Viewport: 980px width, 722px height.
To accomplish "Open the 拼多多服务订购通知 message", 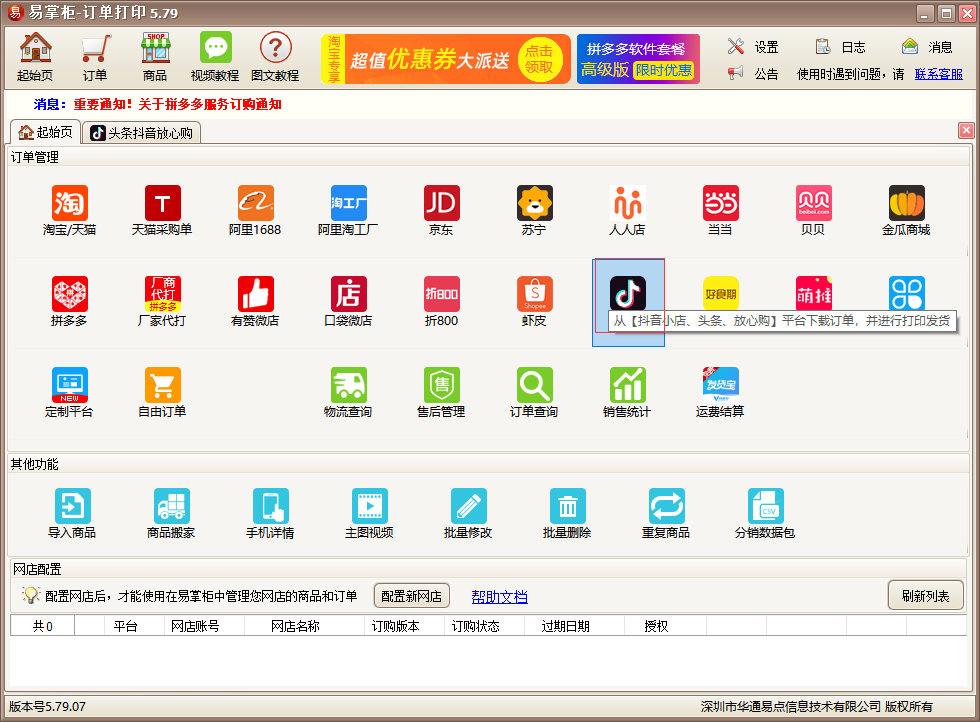I will 178,104.
